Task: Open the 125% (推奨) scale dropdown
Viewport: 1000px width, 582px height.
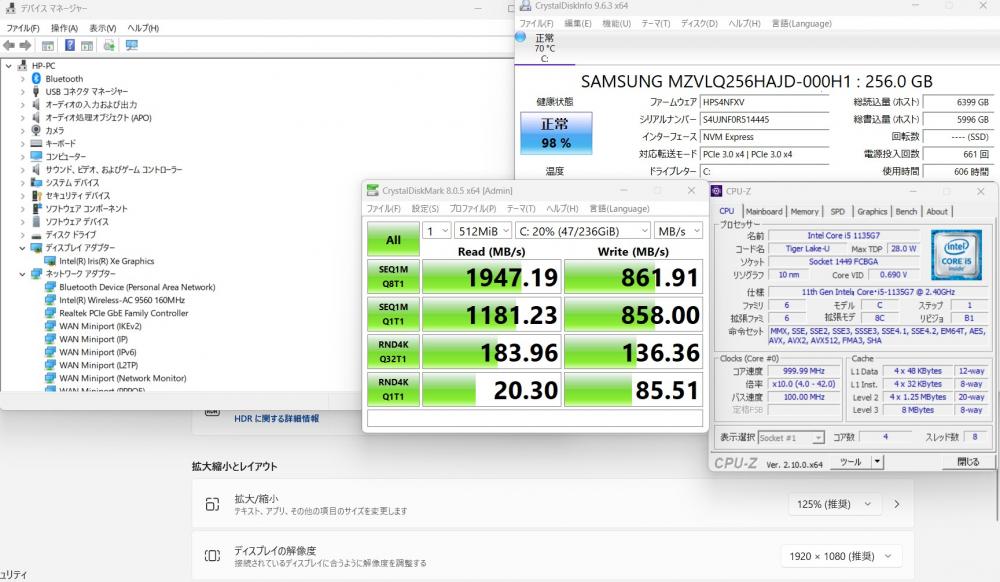Action: [x=834, y=504]
